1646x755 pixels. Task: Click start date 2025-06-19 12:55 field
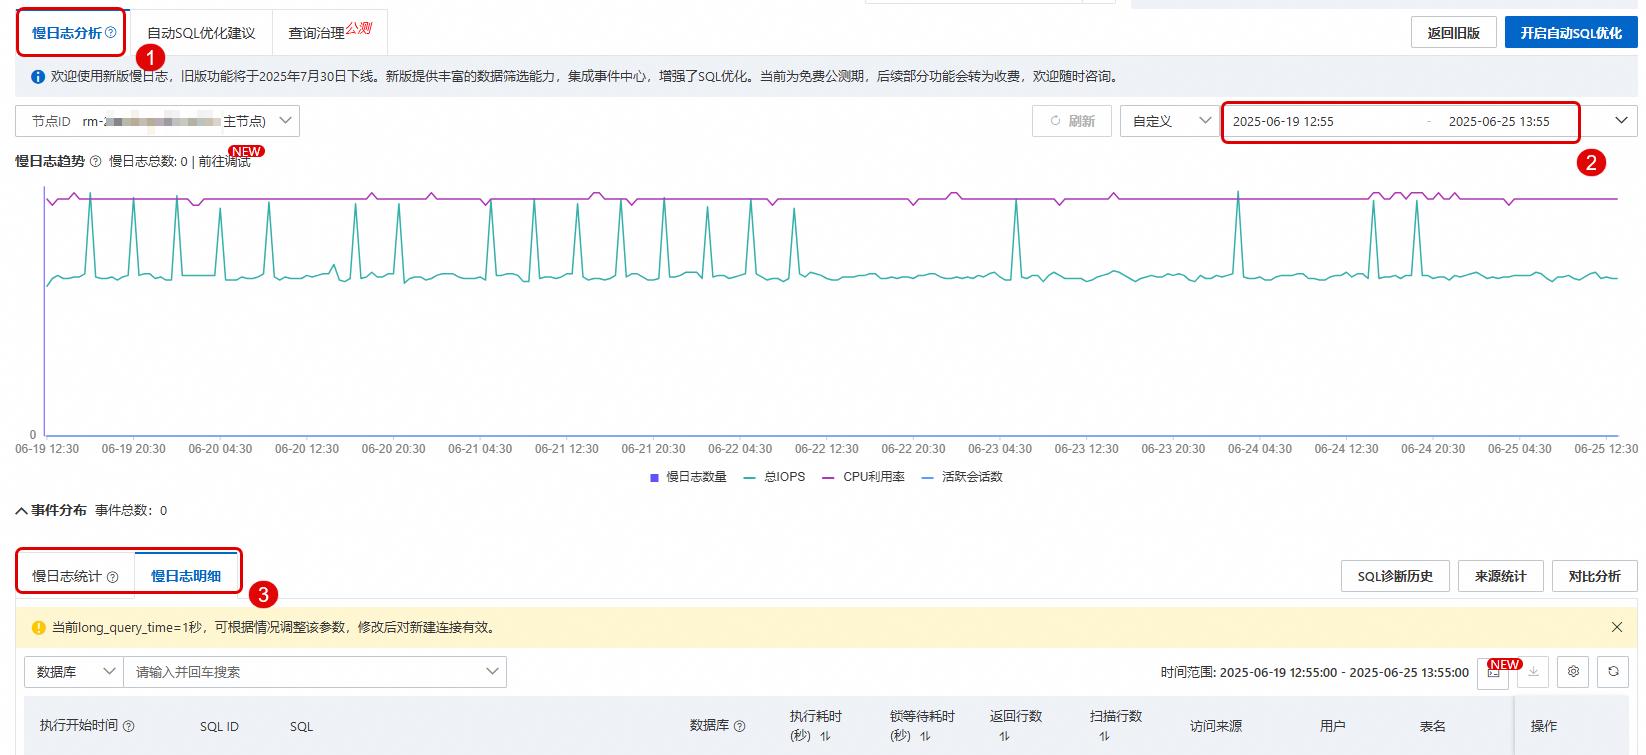1283,122
